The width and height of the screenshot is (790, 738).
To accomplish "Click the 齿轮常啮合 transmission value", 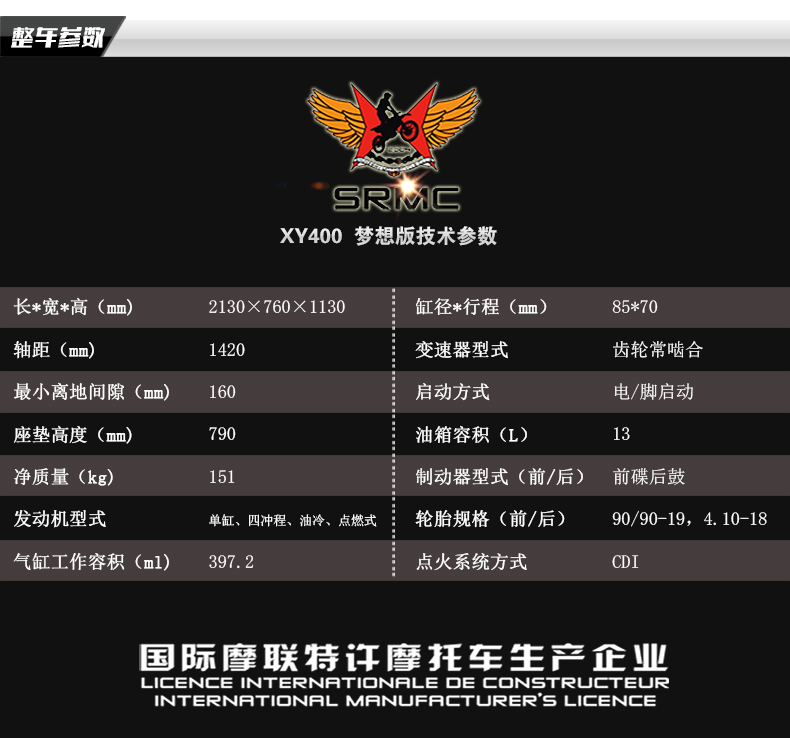I will 657,350.
